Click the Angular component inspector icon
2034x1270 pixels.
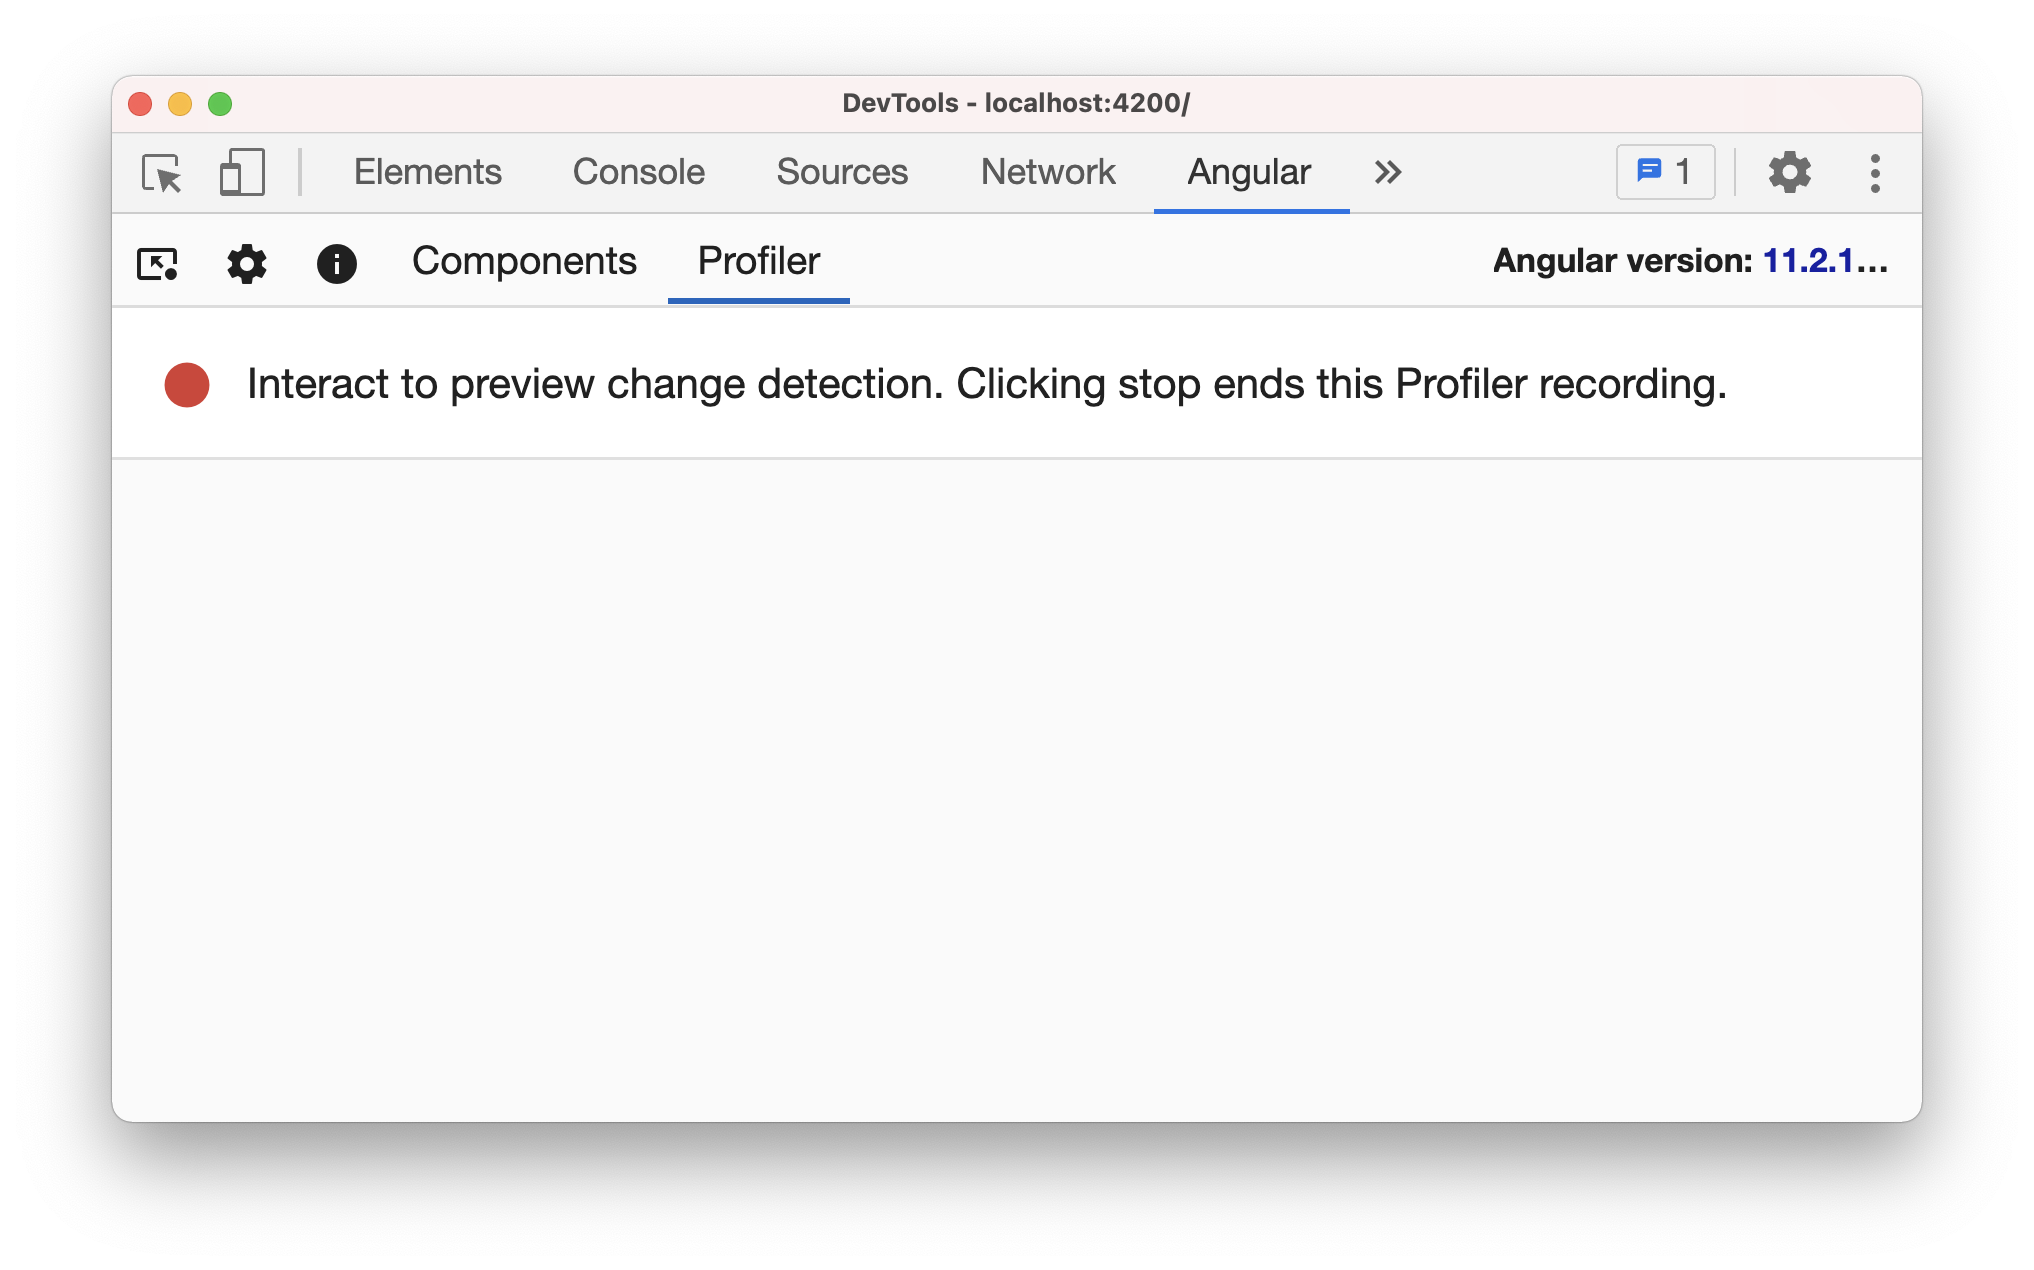(x=157, y=264)
